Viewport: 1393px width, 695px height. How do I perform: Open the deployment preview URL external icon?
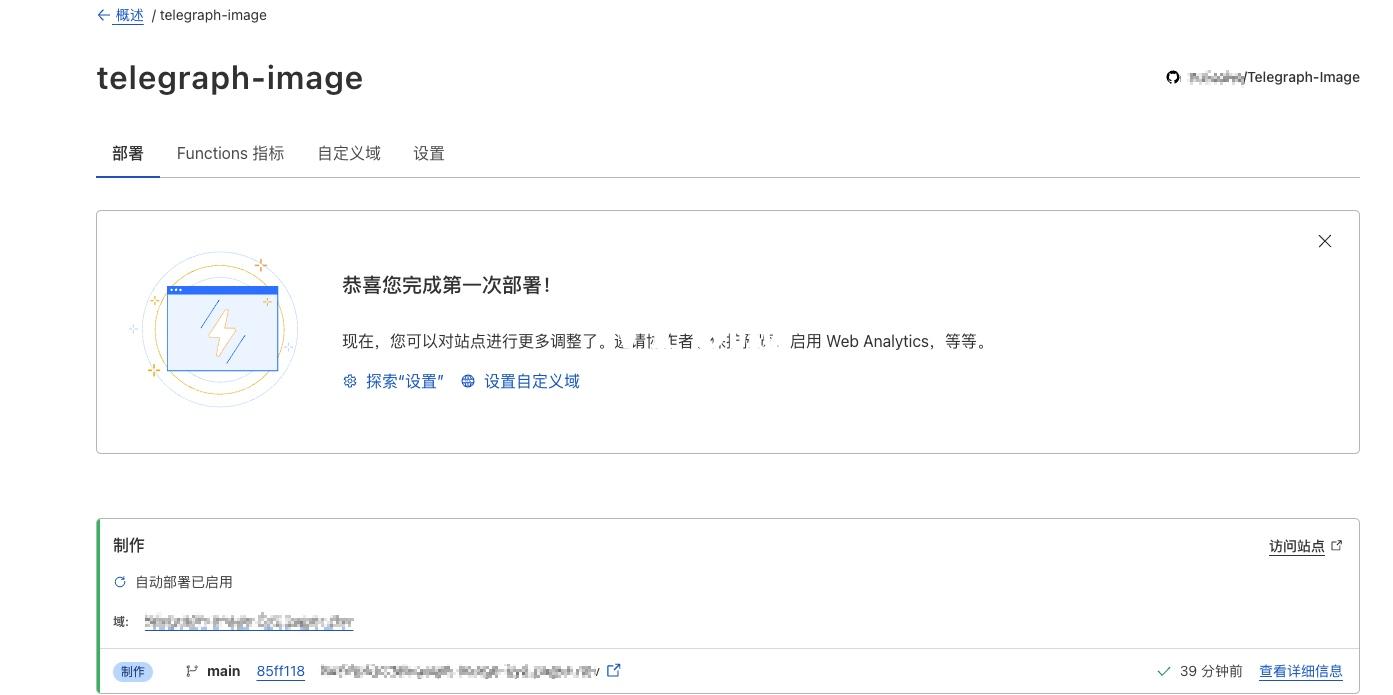(614, 670)
